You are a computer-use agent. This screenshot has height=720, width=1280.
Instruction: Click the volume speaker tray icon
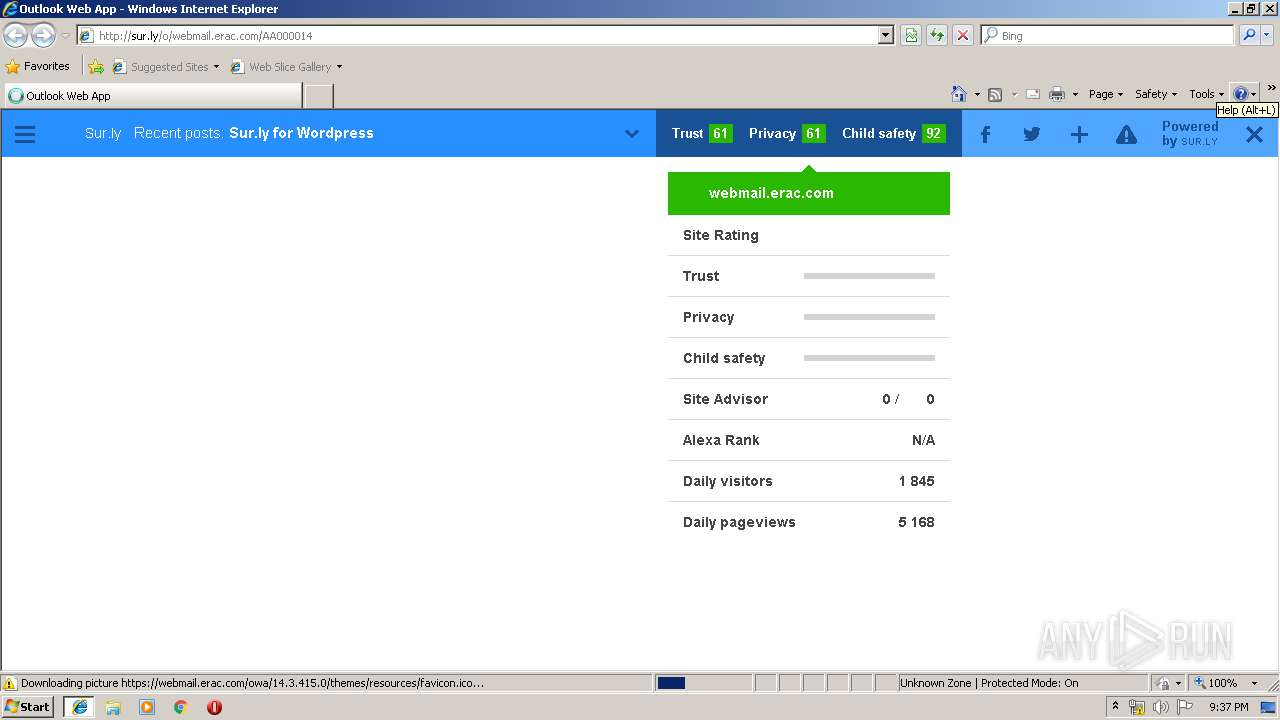pyautogui.click(x=1160, y=707)
